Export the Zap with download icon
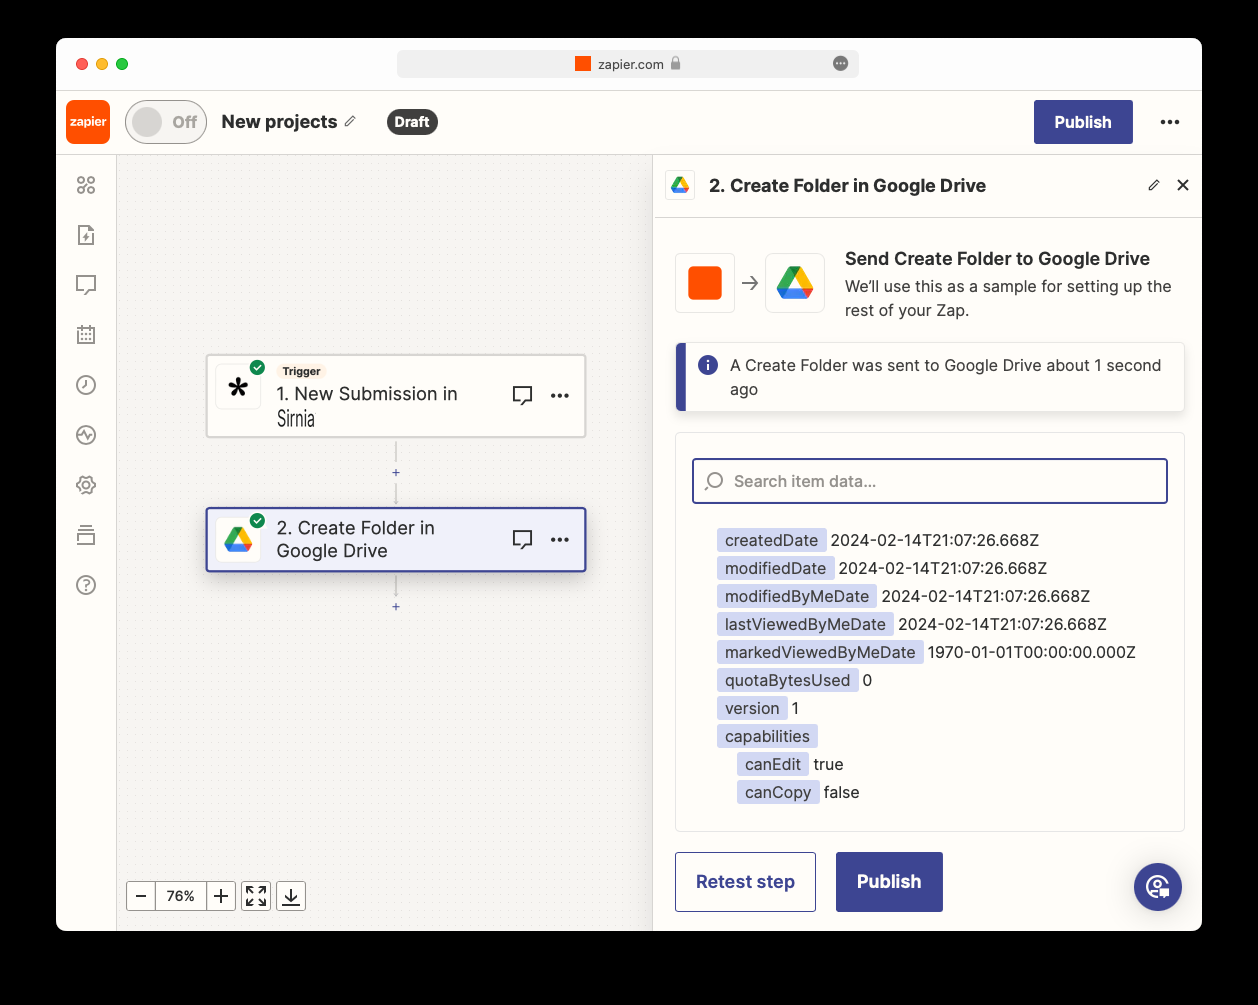The height and width of the screenshot is (1005, 1258). (x=291, y=896)
